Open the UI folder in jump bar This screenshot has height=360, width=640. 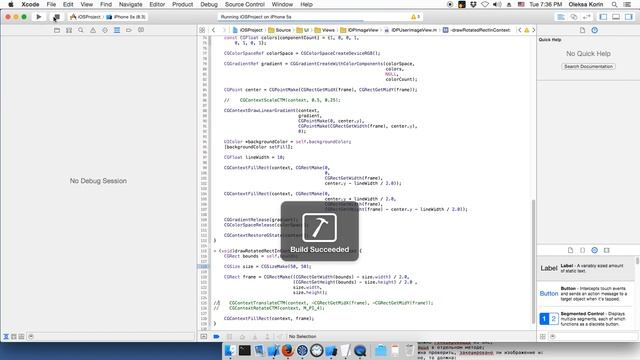(303, 30)
